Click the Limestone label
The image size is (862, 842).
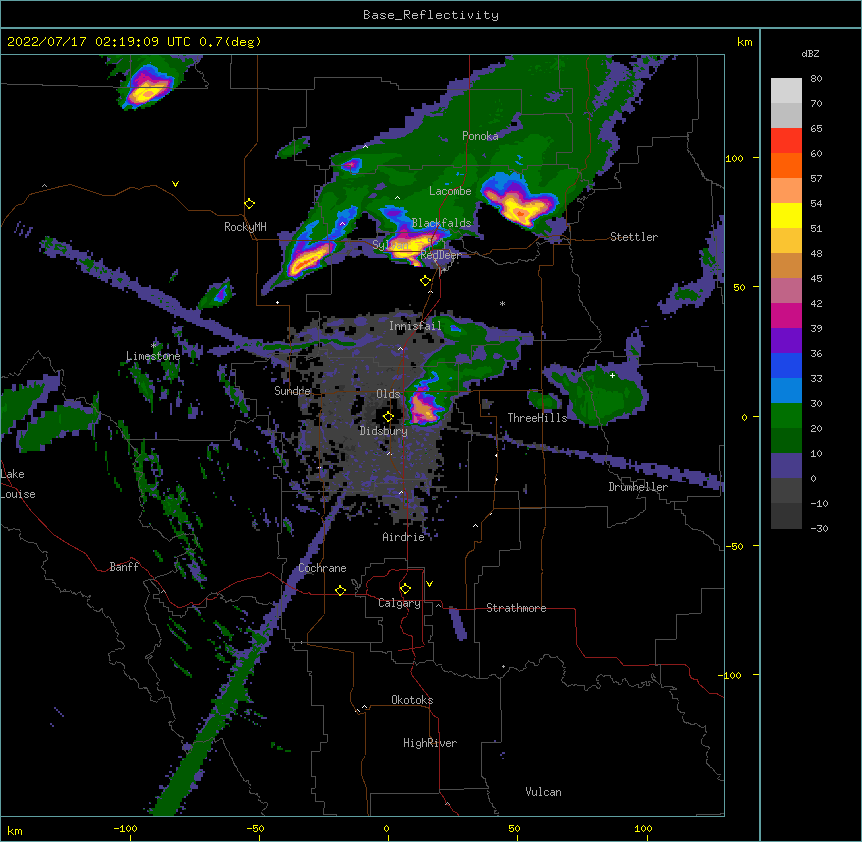click(x=153, y=356)
